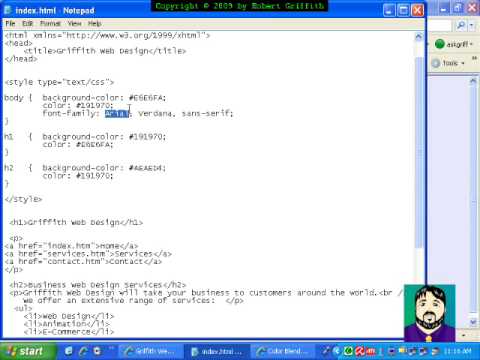The image size is (480, 360).
Task: Click the Notepad document icon in title bar
Action: pyautogui.click(x=8, y=10)
